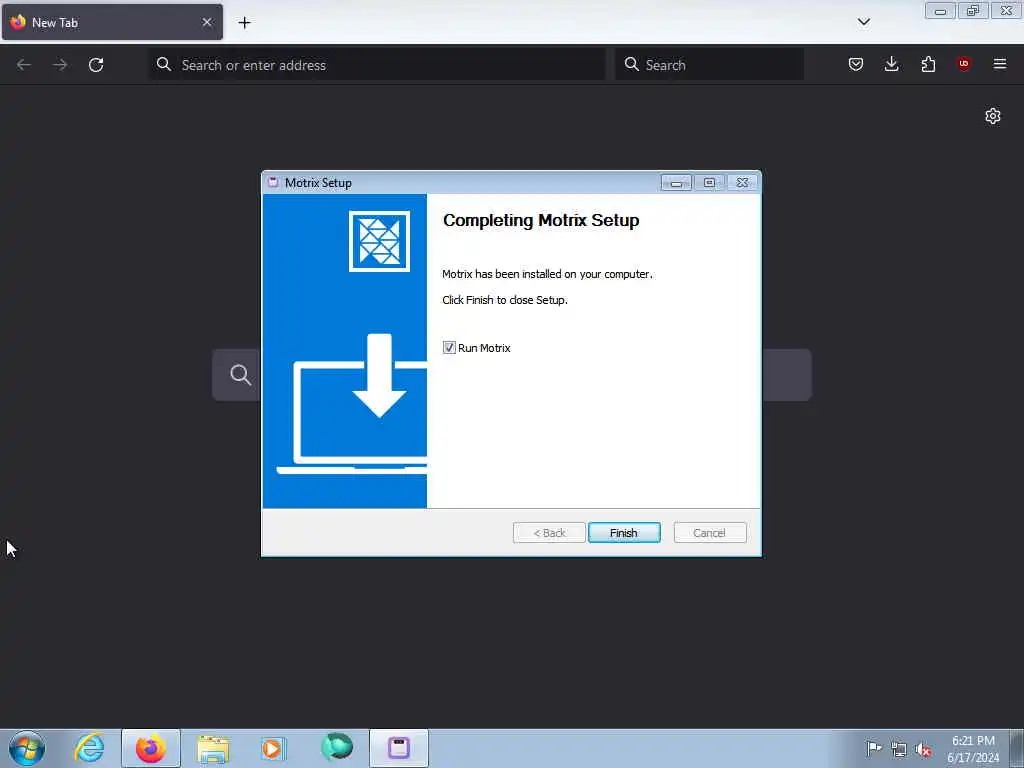1024x768 pixels.
Task: Open the Windows Start menu
Action: pos(27,748)
